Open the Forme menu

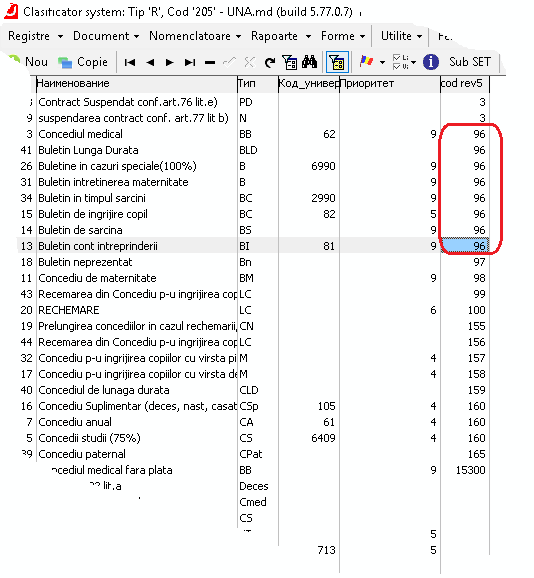click(343, 36)
